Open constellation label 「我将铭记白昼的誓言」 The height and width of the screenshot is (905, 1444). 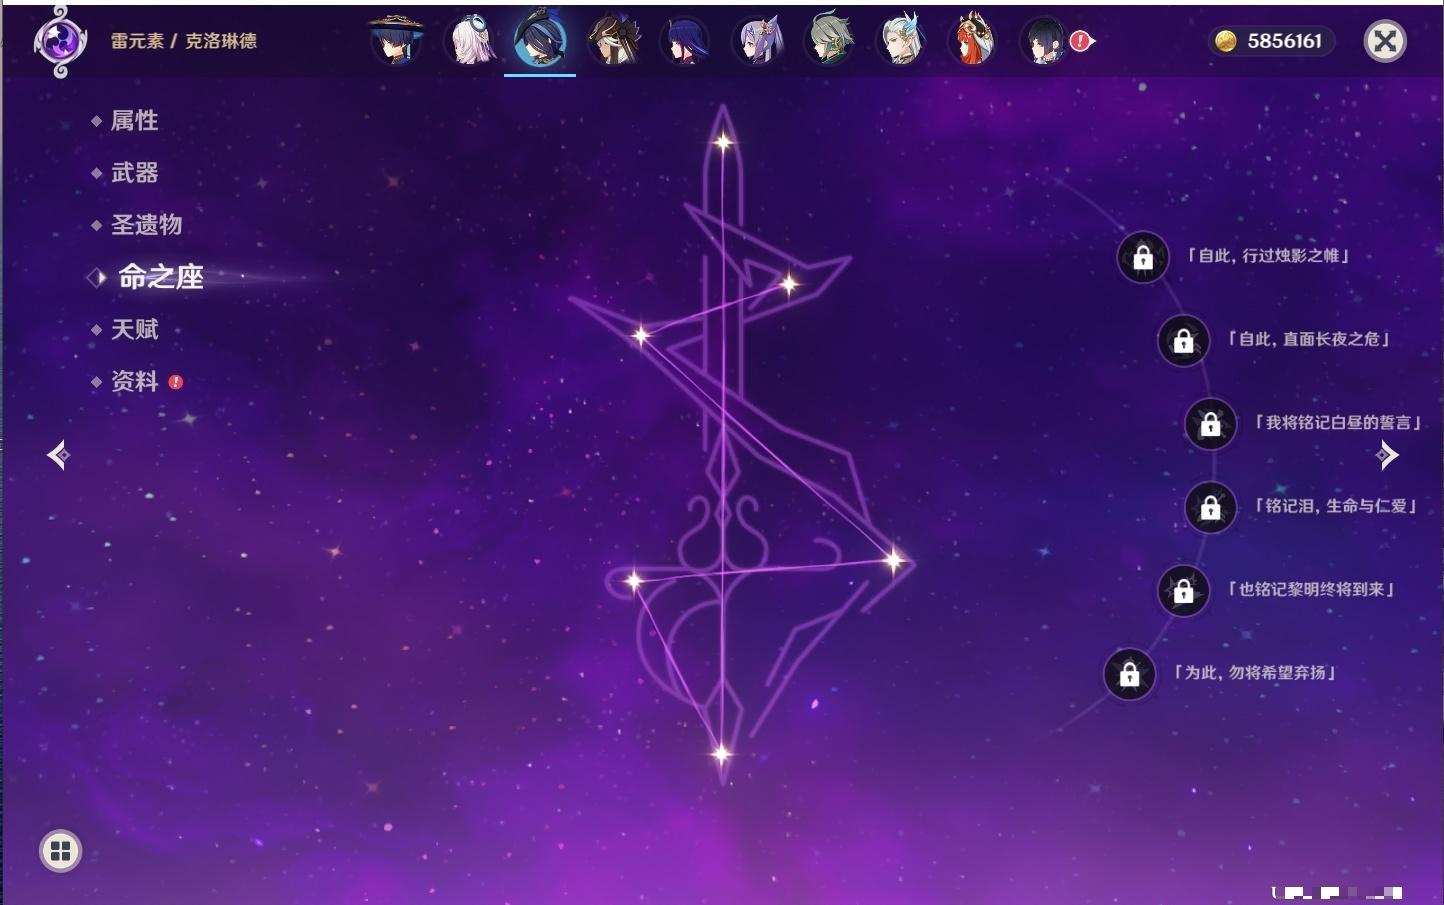1338,422
